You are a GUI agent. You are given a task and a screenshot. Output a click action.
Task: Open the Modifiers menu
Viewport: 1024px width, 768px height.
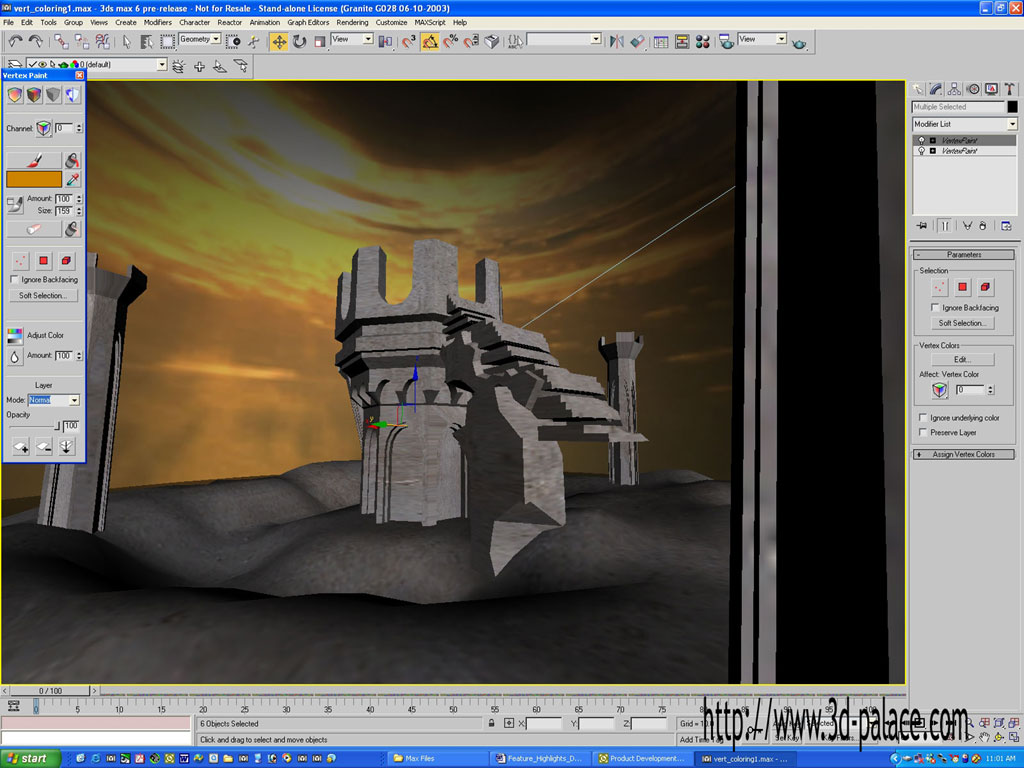[157, 22]
